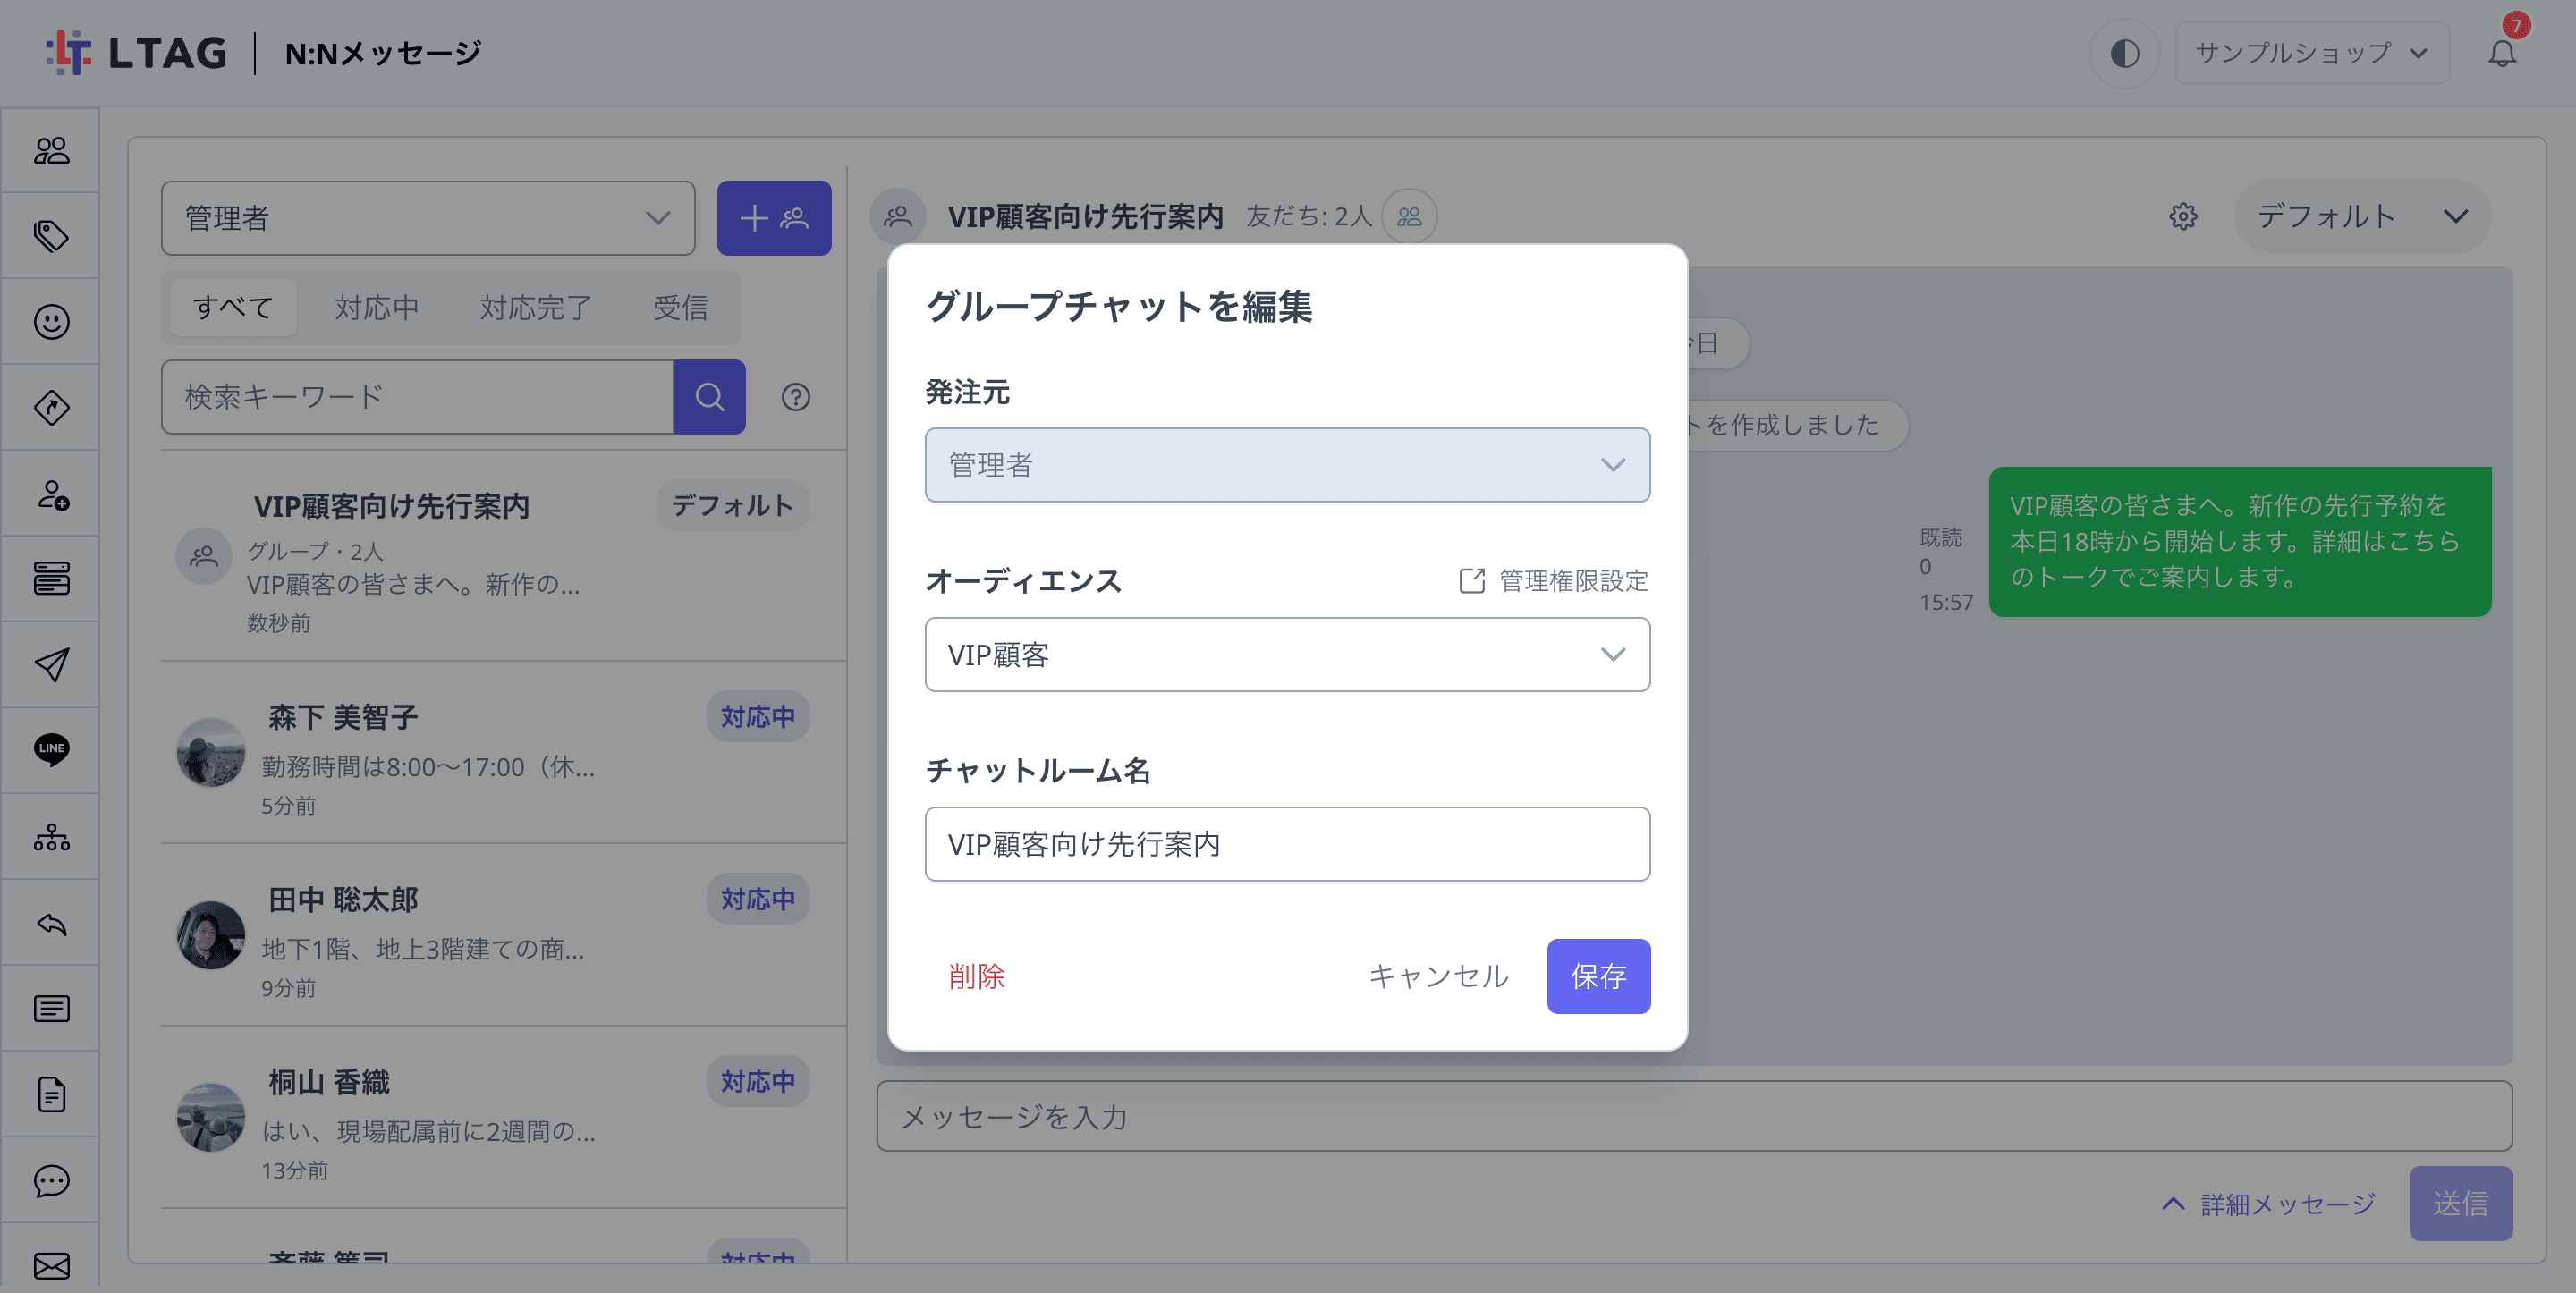Open the 管理権限設定 link
The width and height of the screenshot is (2576, 1293).
click(x=1553, y=581)
